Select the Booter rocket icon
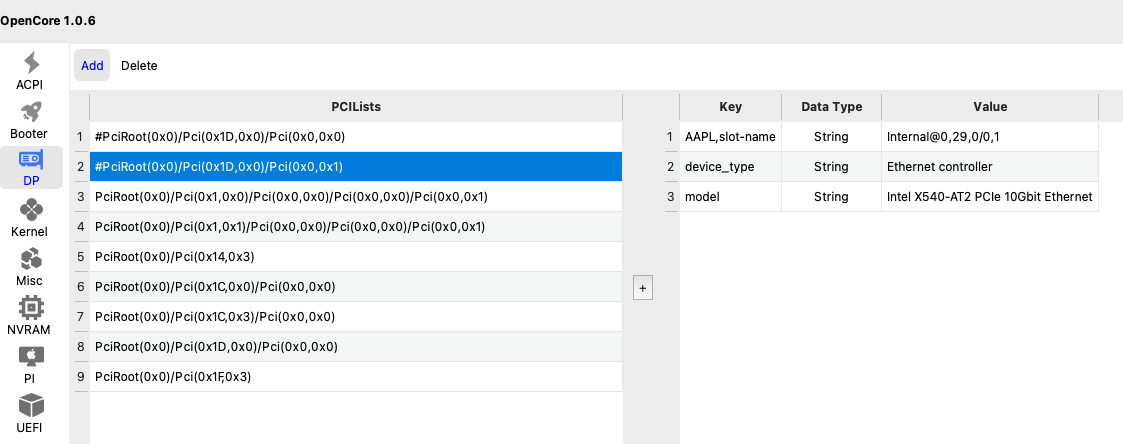1123x444 pixels. click(29, 112)
